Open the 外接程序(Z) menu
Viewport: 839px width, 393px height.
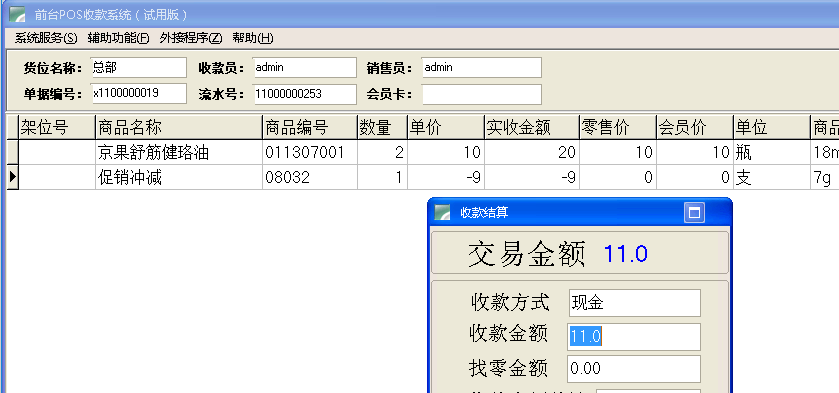[x=190, y=38]
